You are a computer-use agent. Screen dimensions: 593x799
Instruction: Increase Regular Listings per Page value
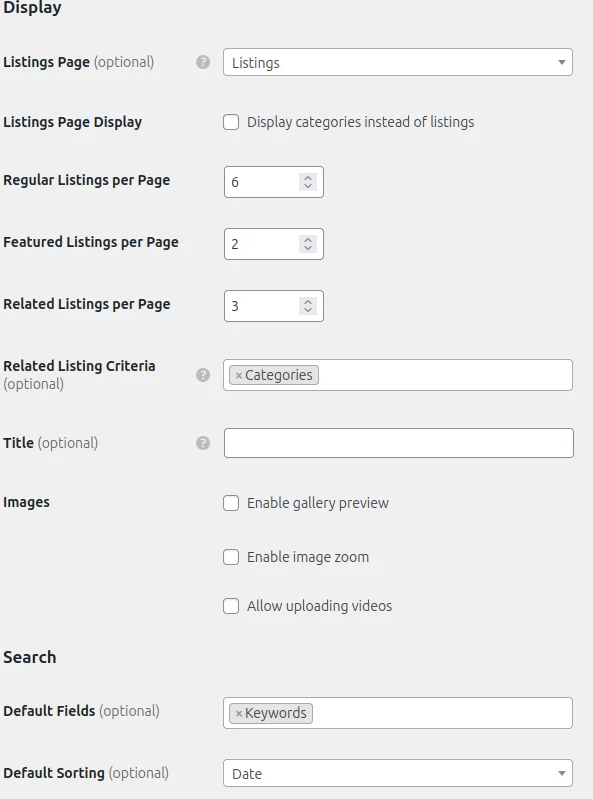308,178
